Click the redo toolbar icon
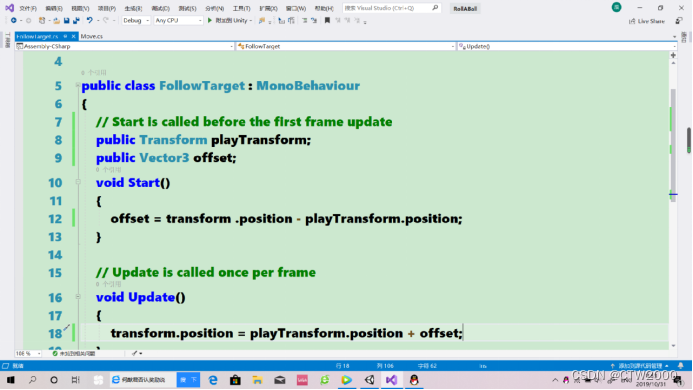The height and width of the screenshot is (390, 693). point(106,20)
